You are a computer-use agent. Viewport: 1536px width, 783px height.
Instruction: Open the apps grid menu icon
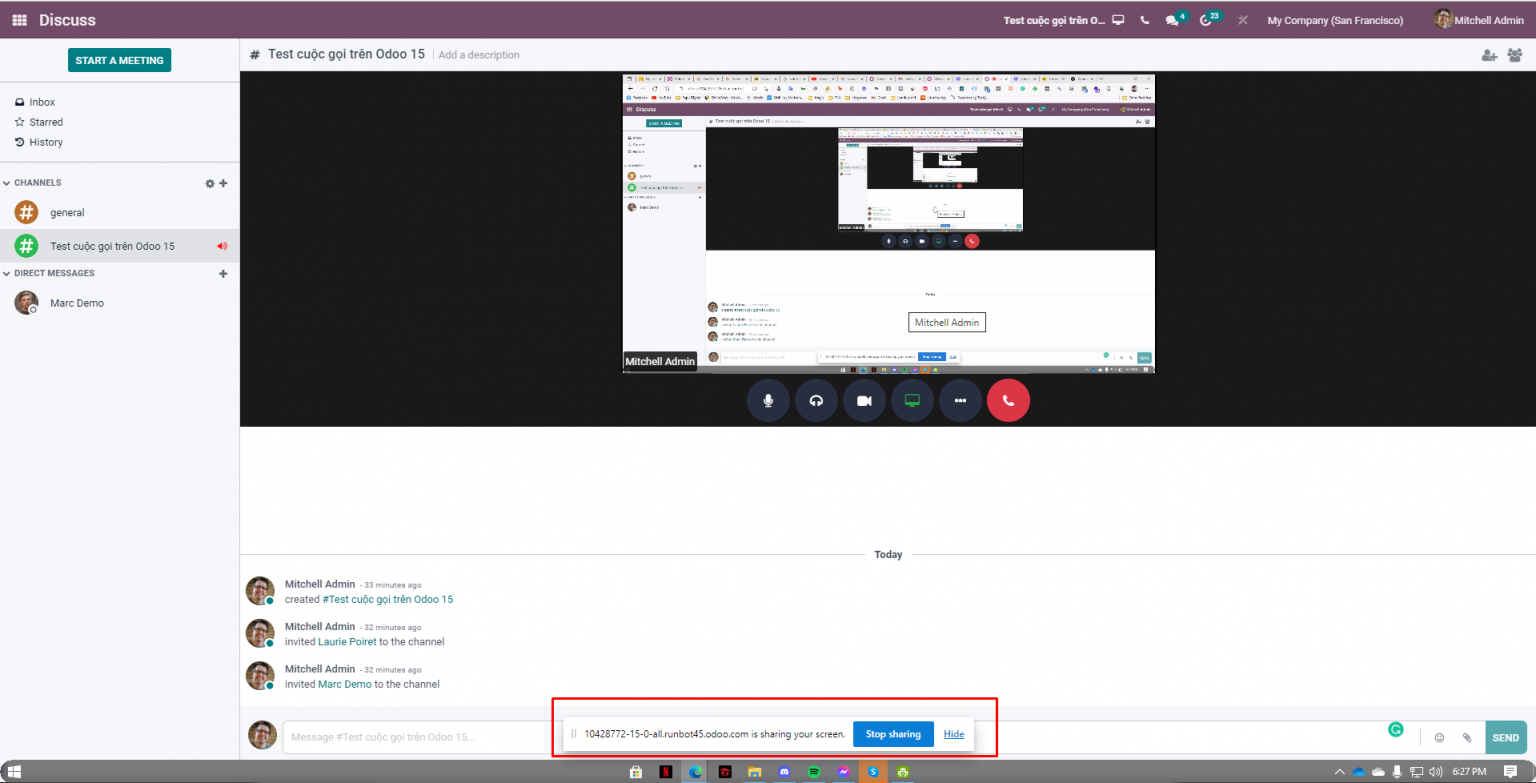[19, 20]
